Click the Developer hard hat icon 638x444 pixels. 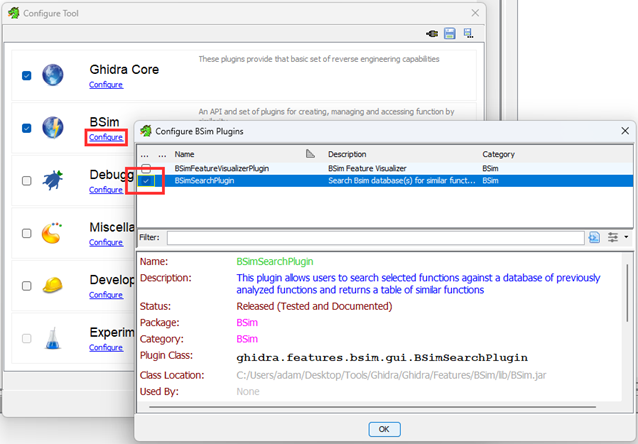[x=53, y=286]
